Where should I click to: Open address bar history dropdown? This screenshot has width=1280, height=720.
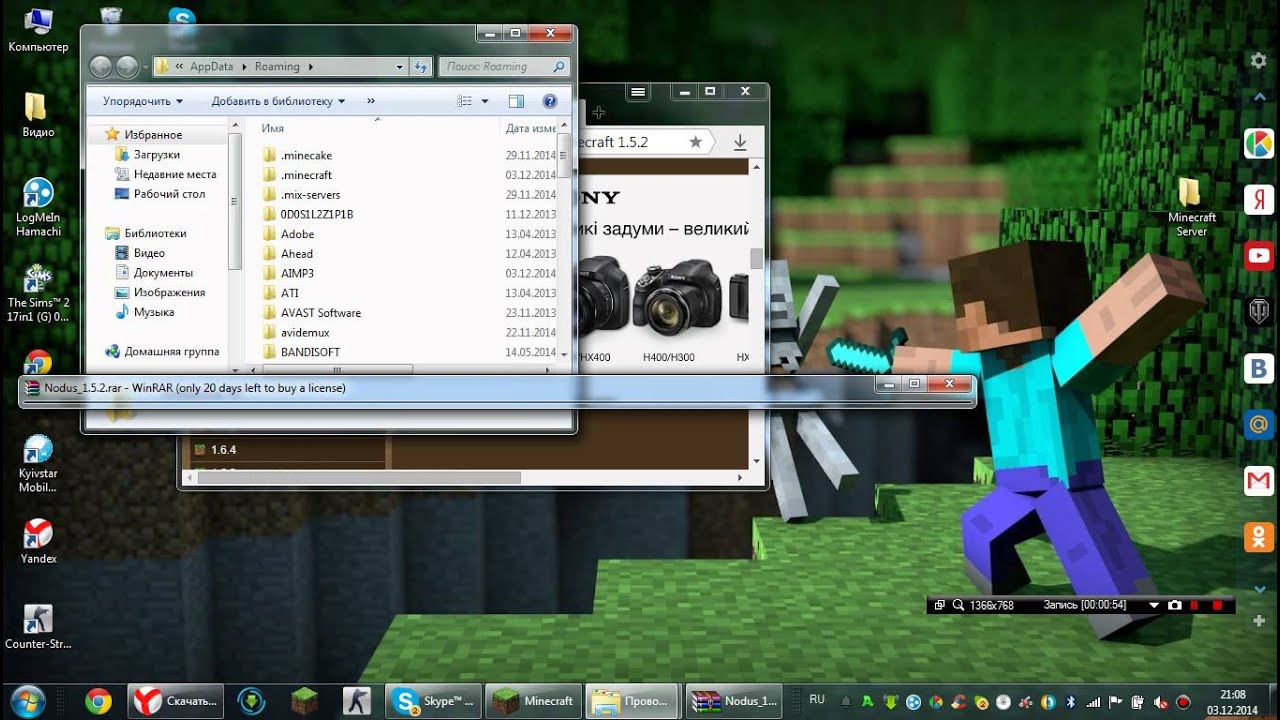399,67
